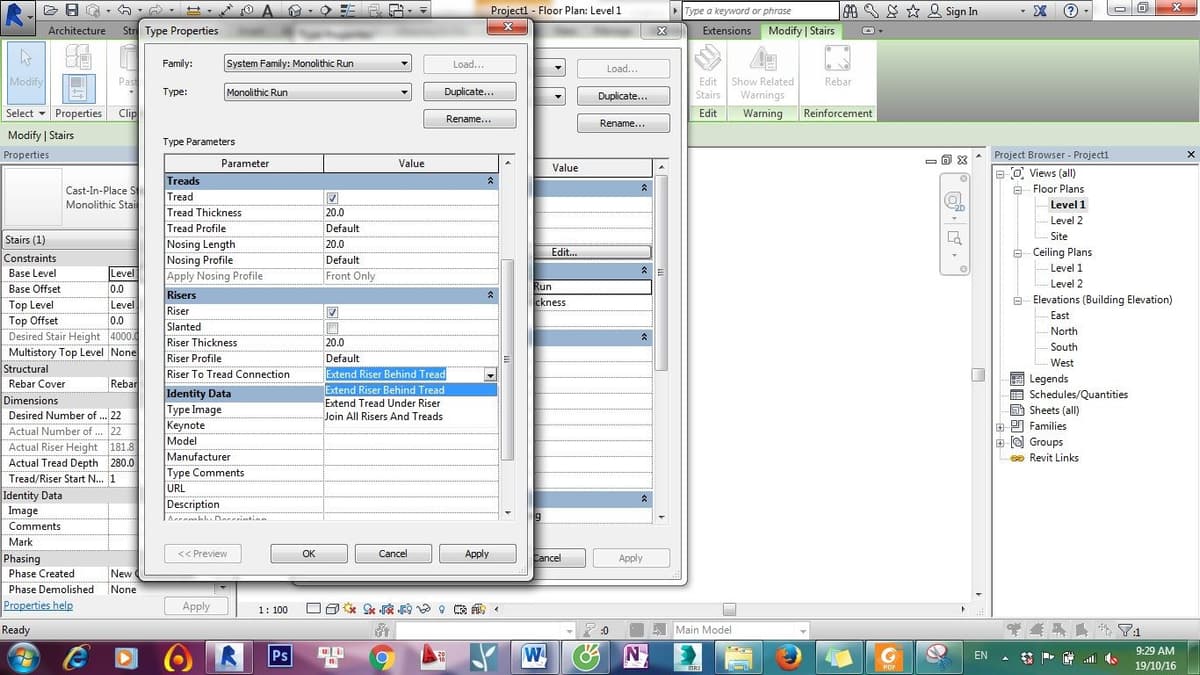Open the South elevation view
This screenshot has height=675, width=1200.
tap(1064, 347)
